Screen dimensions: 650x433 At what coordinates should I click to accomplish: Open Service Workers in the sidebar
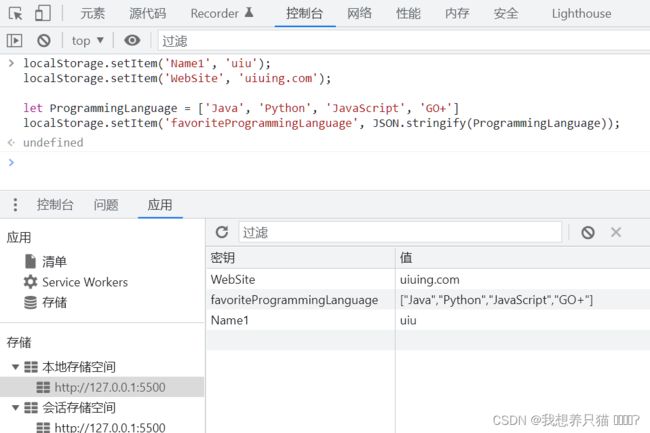85,282
